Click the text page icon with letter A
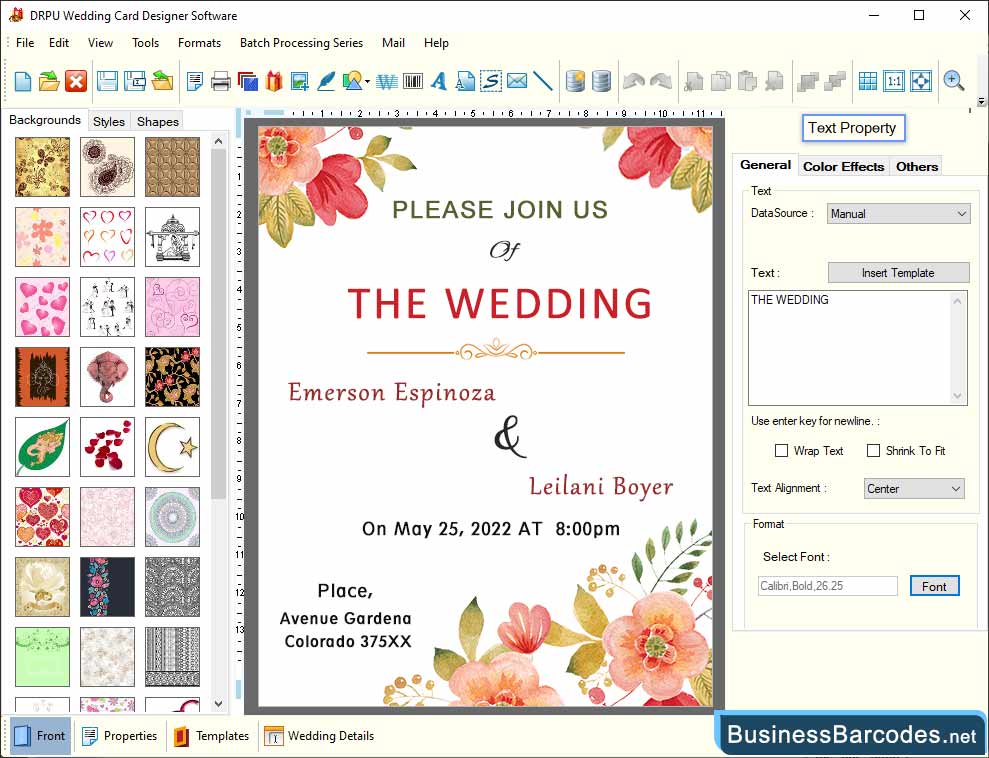The image size is (989, 758). (x=465, y=81)
